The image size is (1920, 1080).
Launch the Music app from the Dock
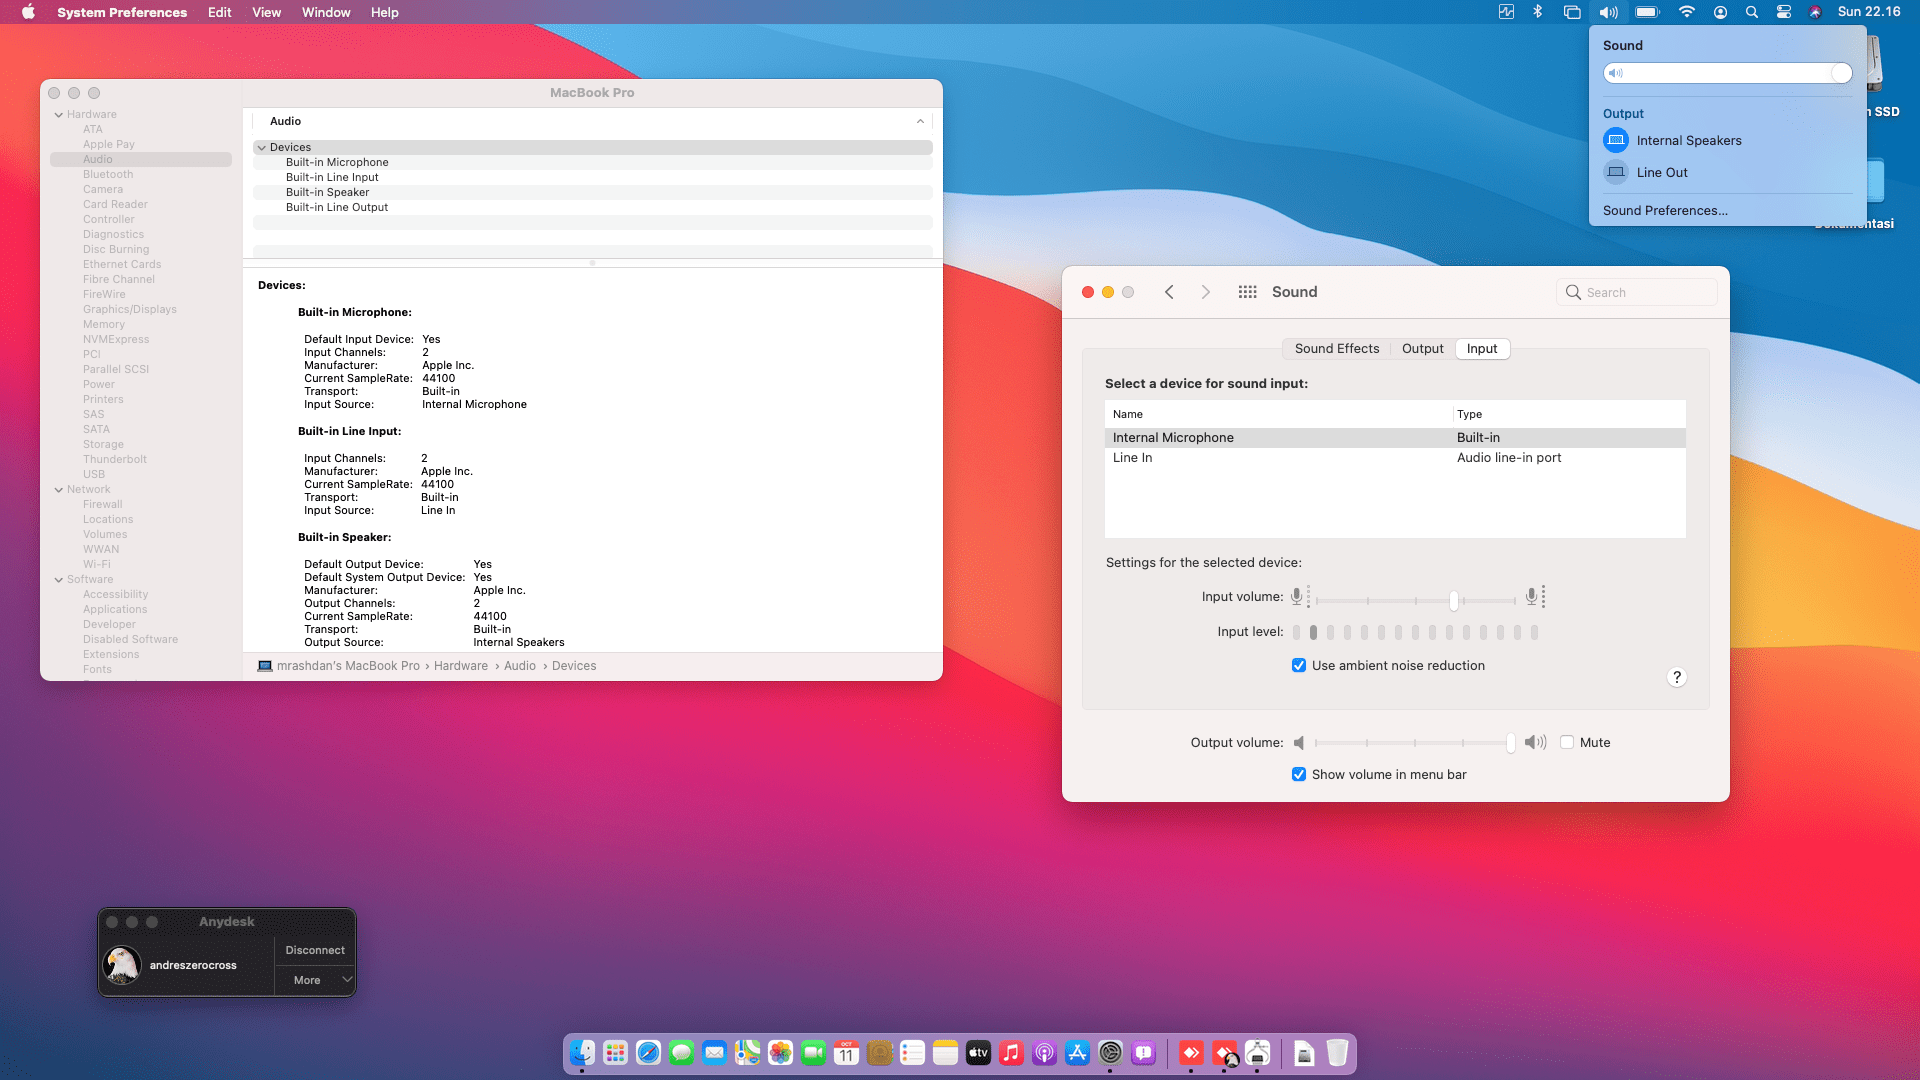point(1010,1053)
